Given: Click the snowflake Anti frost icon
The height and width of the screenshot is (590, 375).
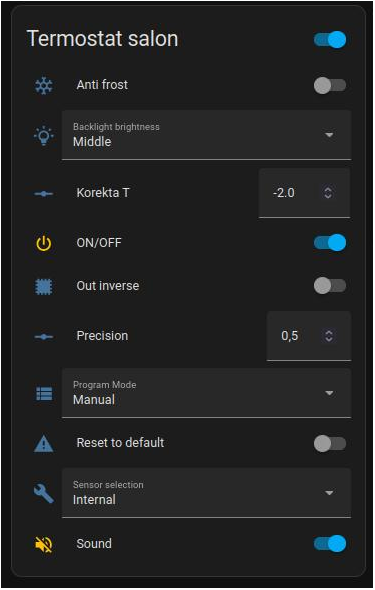Looking at the screenshot, I should point(44,85).
